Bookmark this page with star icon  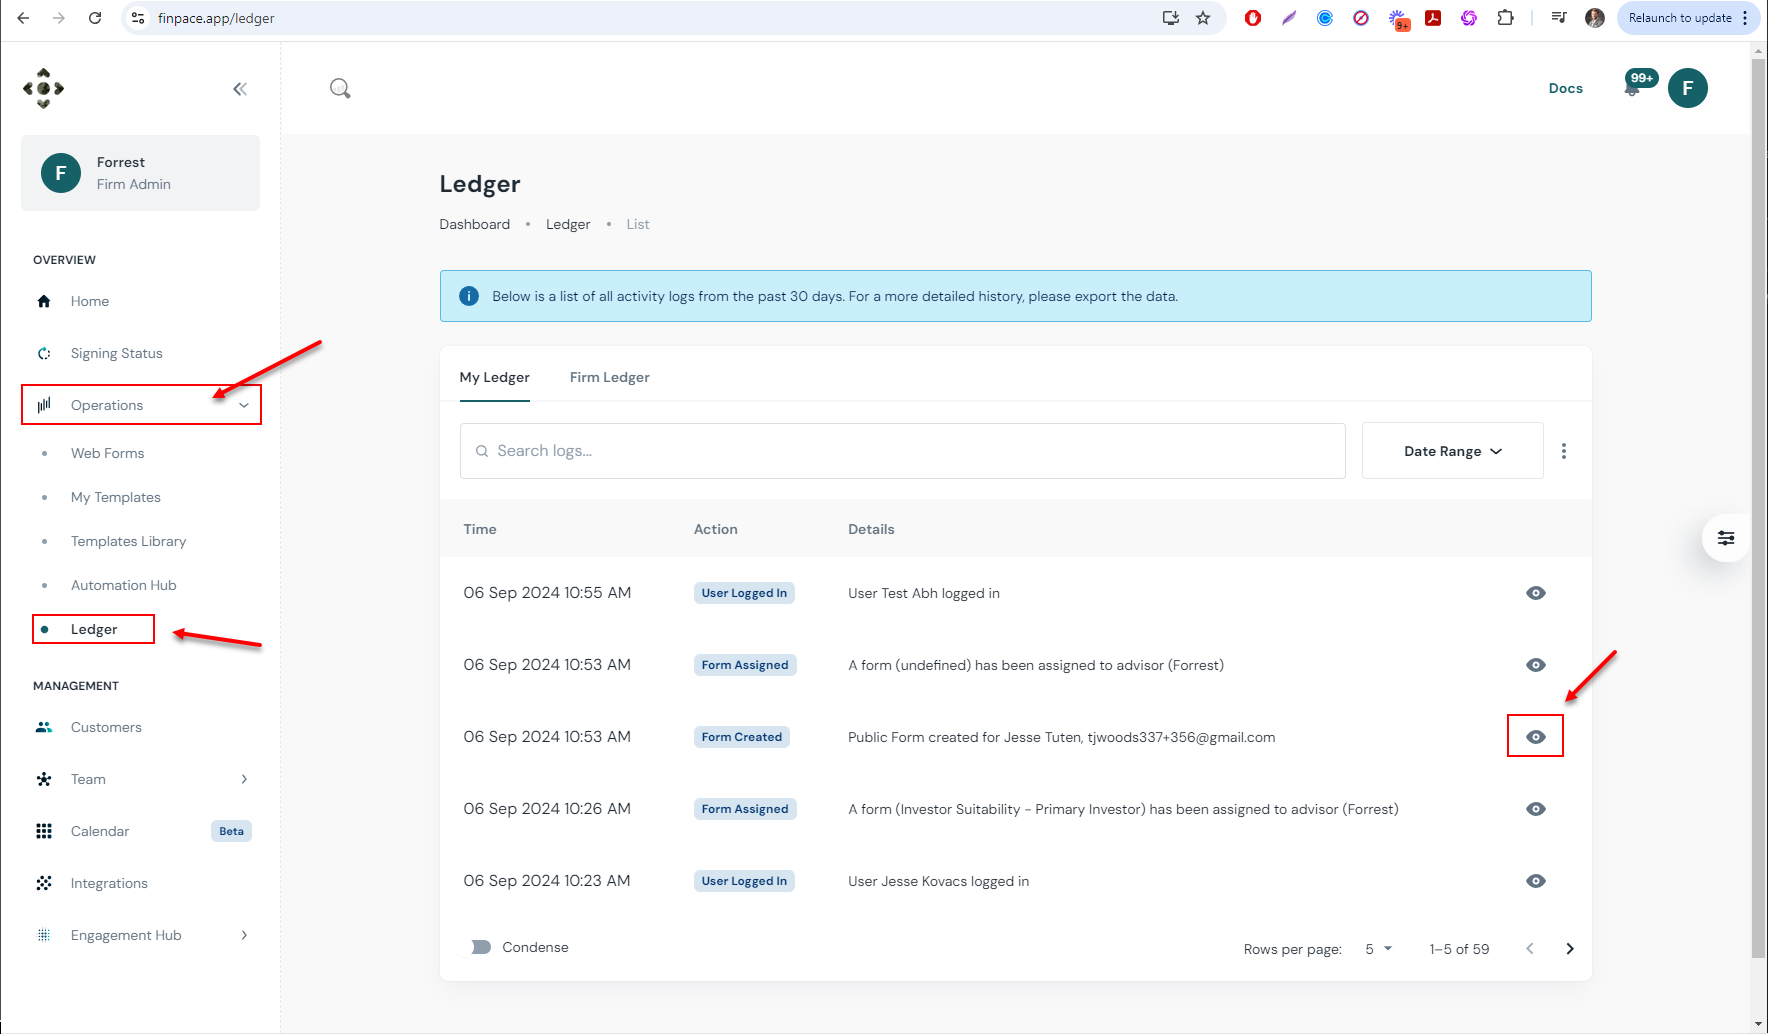pos(1203,18)
